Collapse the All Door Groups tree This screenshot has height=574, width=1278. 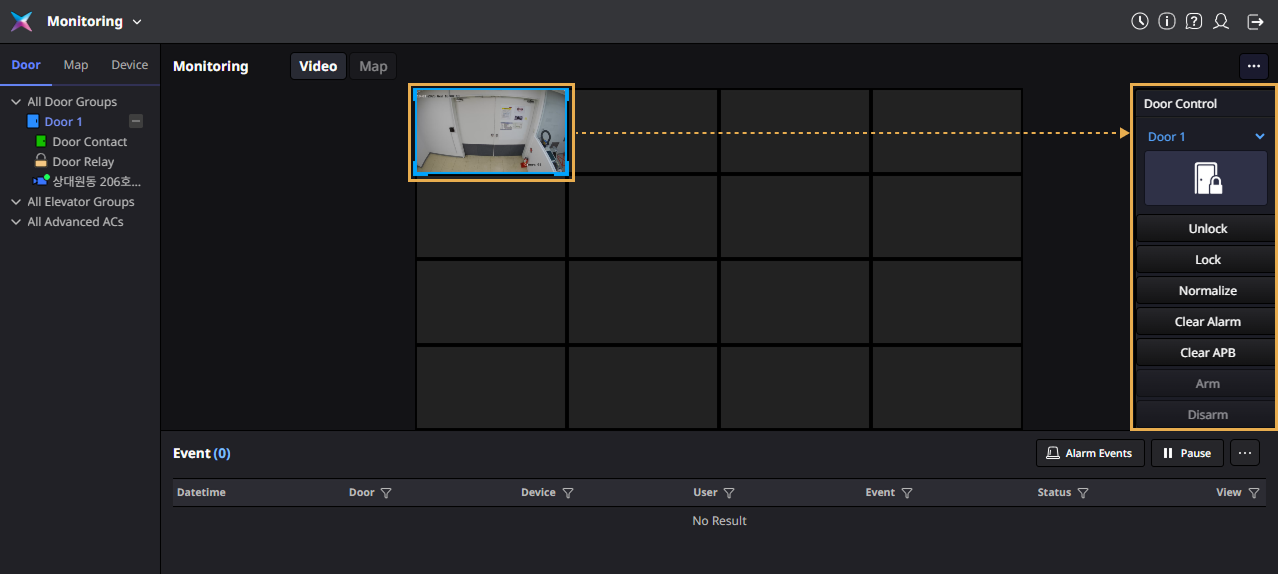[16, 102]
